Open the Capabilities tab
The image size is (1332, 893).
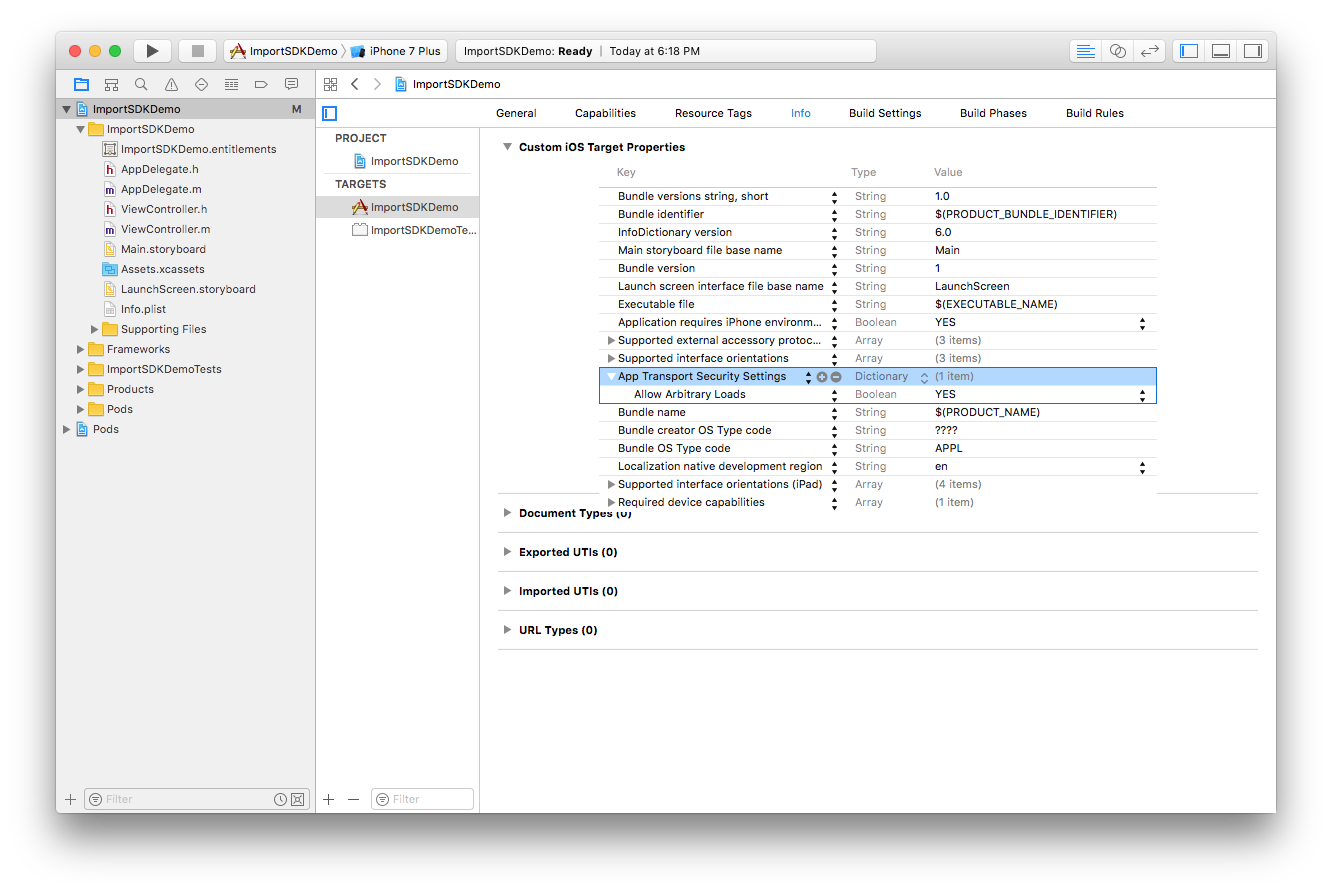click(605, 113)
